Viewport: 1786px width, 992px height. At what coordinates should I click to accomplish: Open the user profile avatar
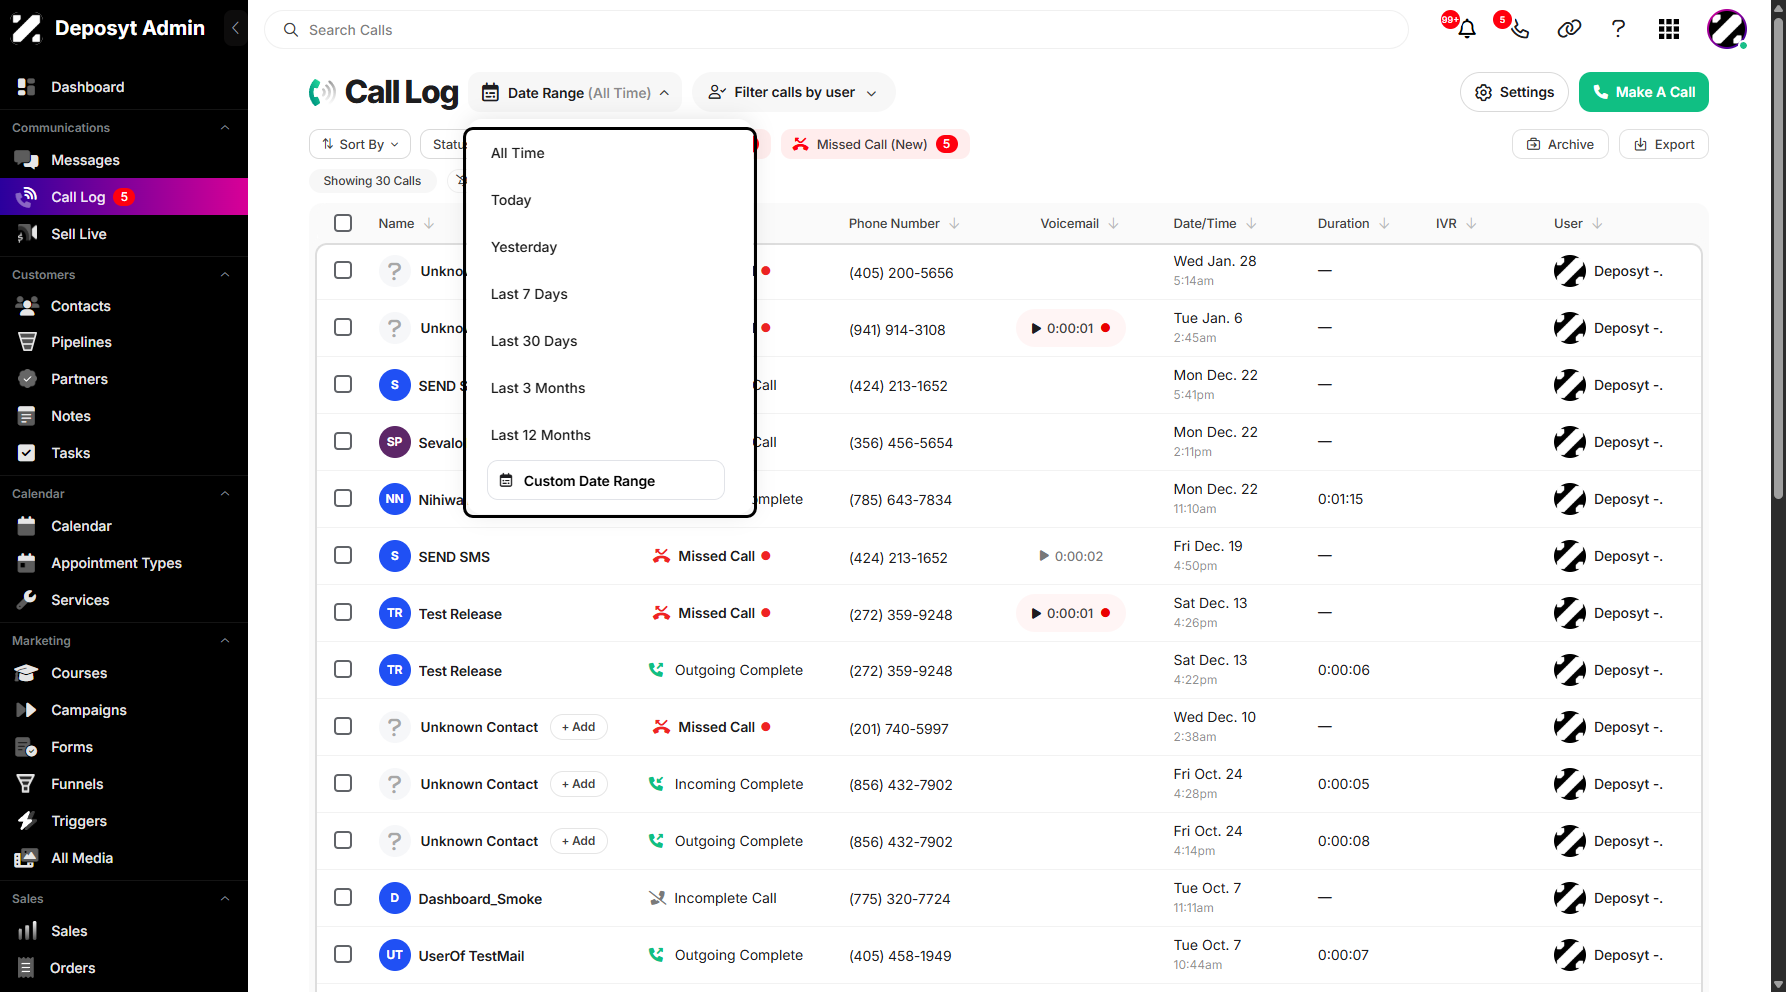[x=1727, y=29]
